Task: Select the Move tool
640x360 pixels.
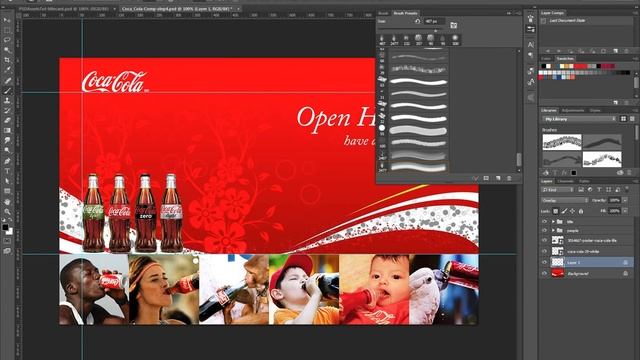Action: [x=7, y=20]
